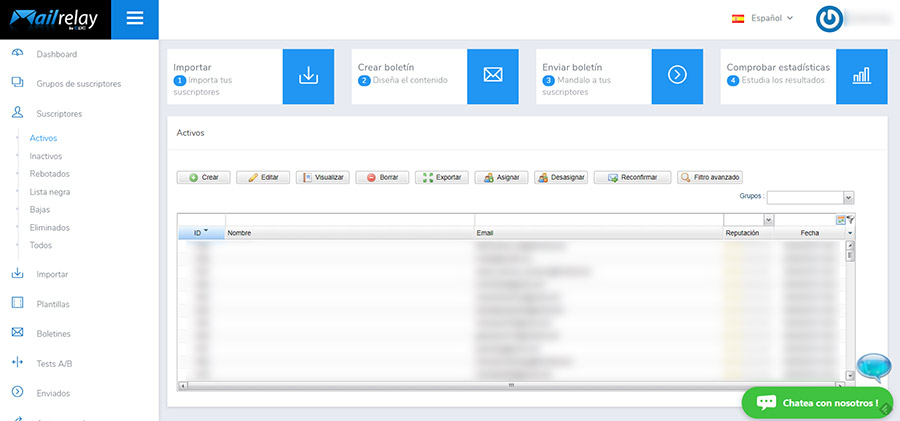Click the Importar blue download tile

click(308, 76)
